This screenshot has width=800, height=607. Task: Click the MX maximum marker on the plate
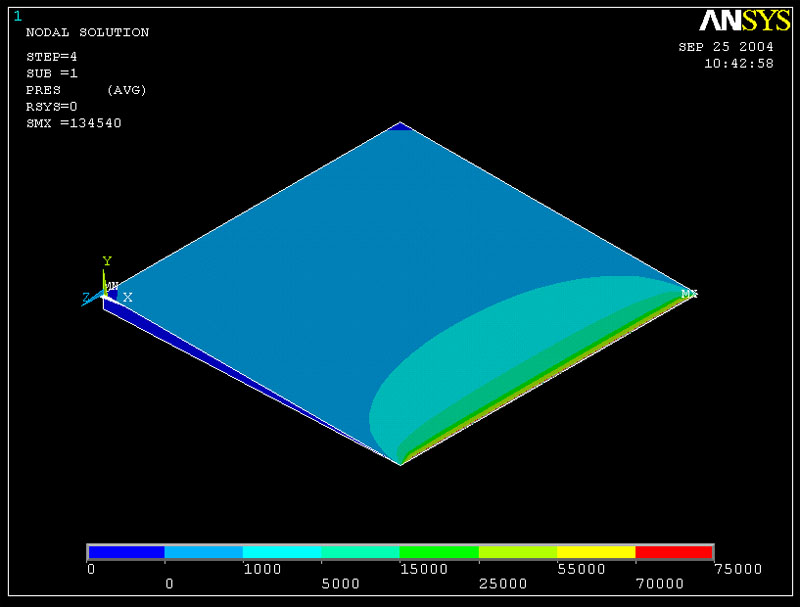pyautogui.click(x=689, y=294)
